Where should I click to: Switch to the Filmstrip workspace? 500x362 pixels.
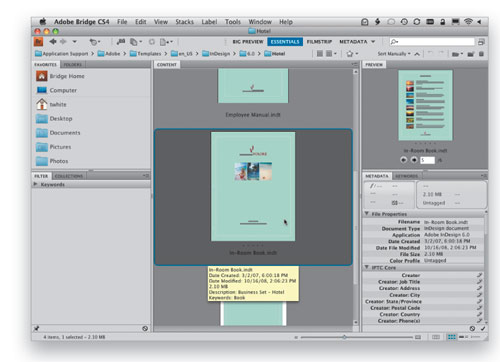(x=319, y=42)
